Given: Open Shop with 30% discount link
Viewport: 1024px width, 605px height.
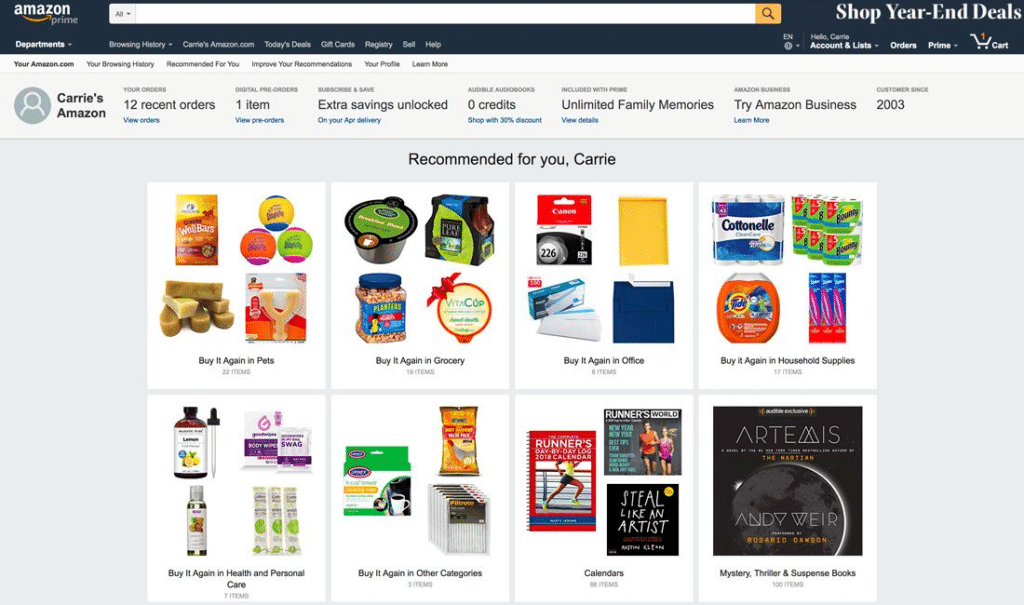Looking at the screenshot, I should [x=504, y=120].
